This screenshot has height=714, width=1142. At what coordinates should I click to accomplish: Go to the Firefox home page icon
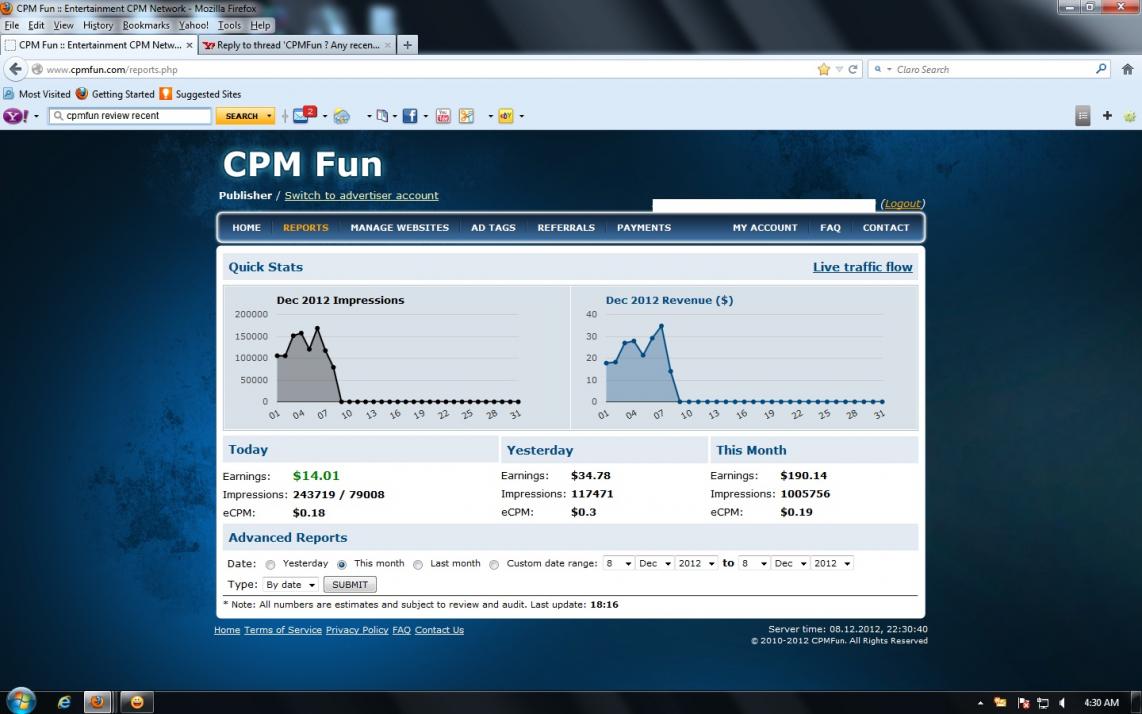pyautogui.click(x=1127, y=69)
